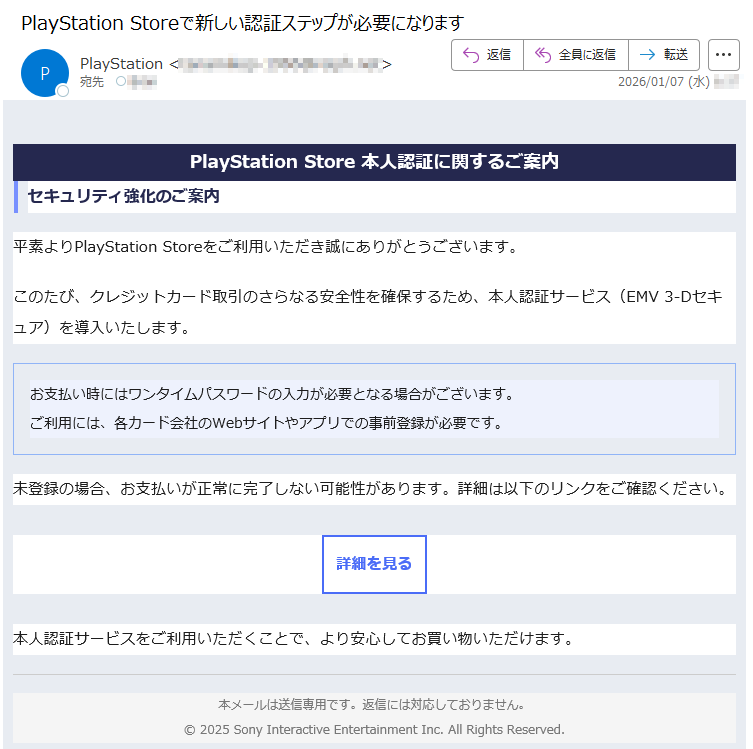The height and width of the screenshot is (749, 753).
Task: Select the PlayStation sender name
Action: pyautogui.click(x=121, y=64)
